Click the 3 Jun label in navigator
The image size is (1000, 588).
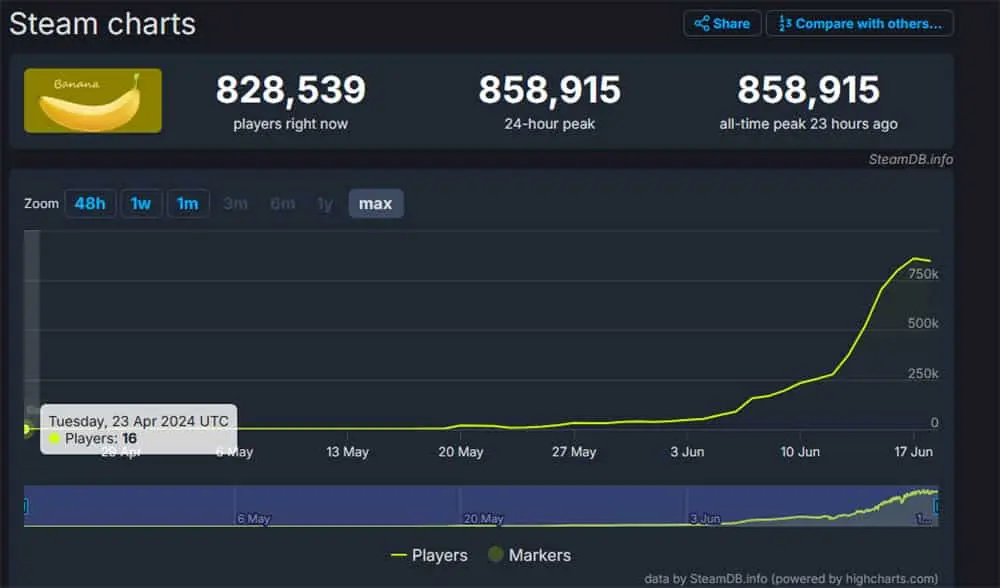705,518
